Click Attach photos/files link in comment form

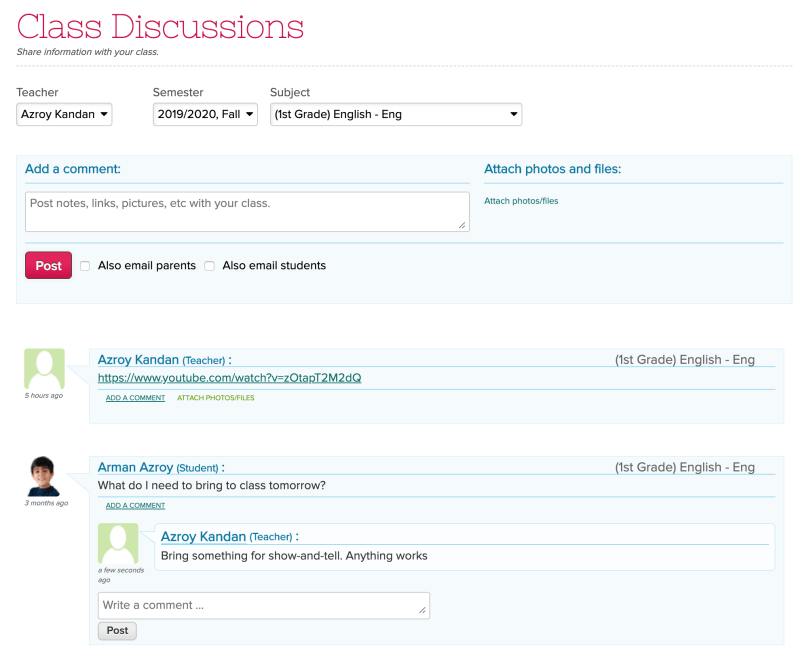click(x=521, y=201)
